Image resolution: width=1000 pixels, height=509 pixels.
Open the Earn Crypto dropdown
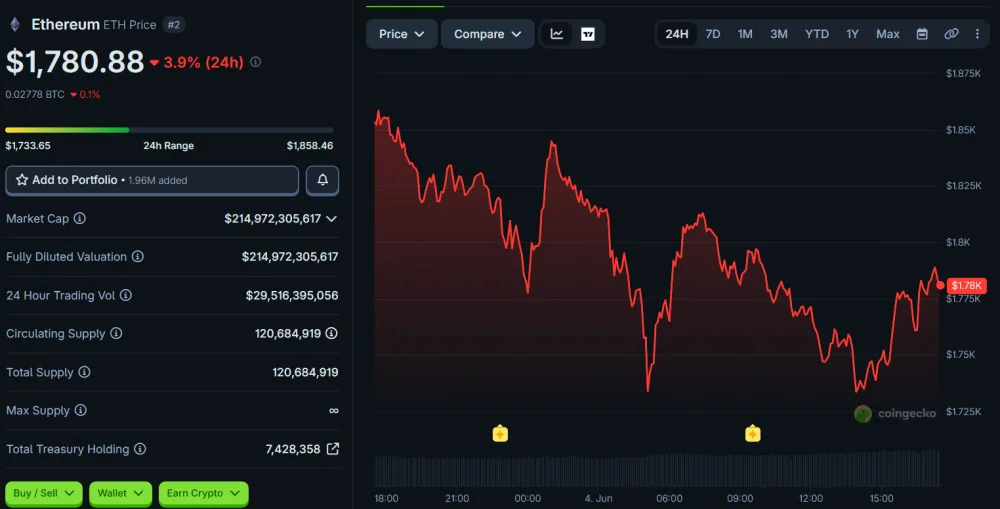pyautogui.click(x=203, y=493)
